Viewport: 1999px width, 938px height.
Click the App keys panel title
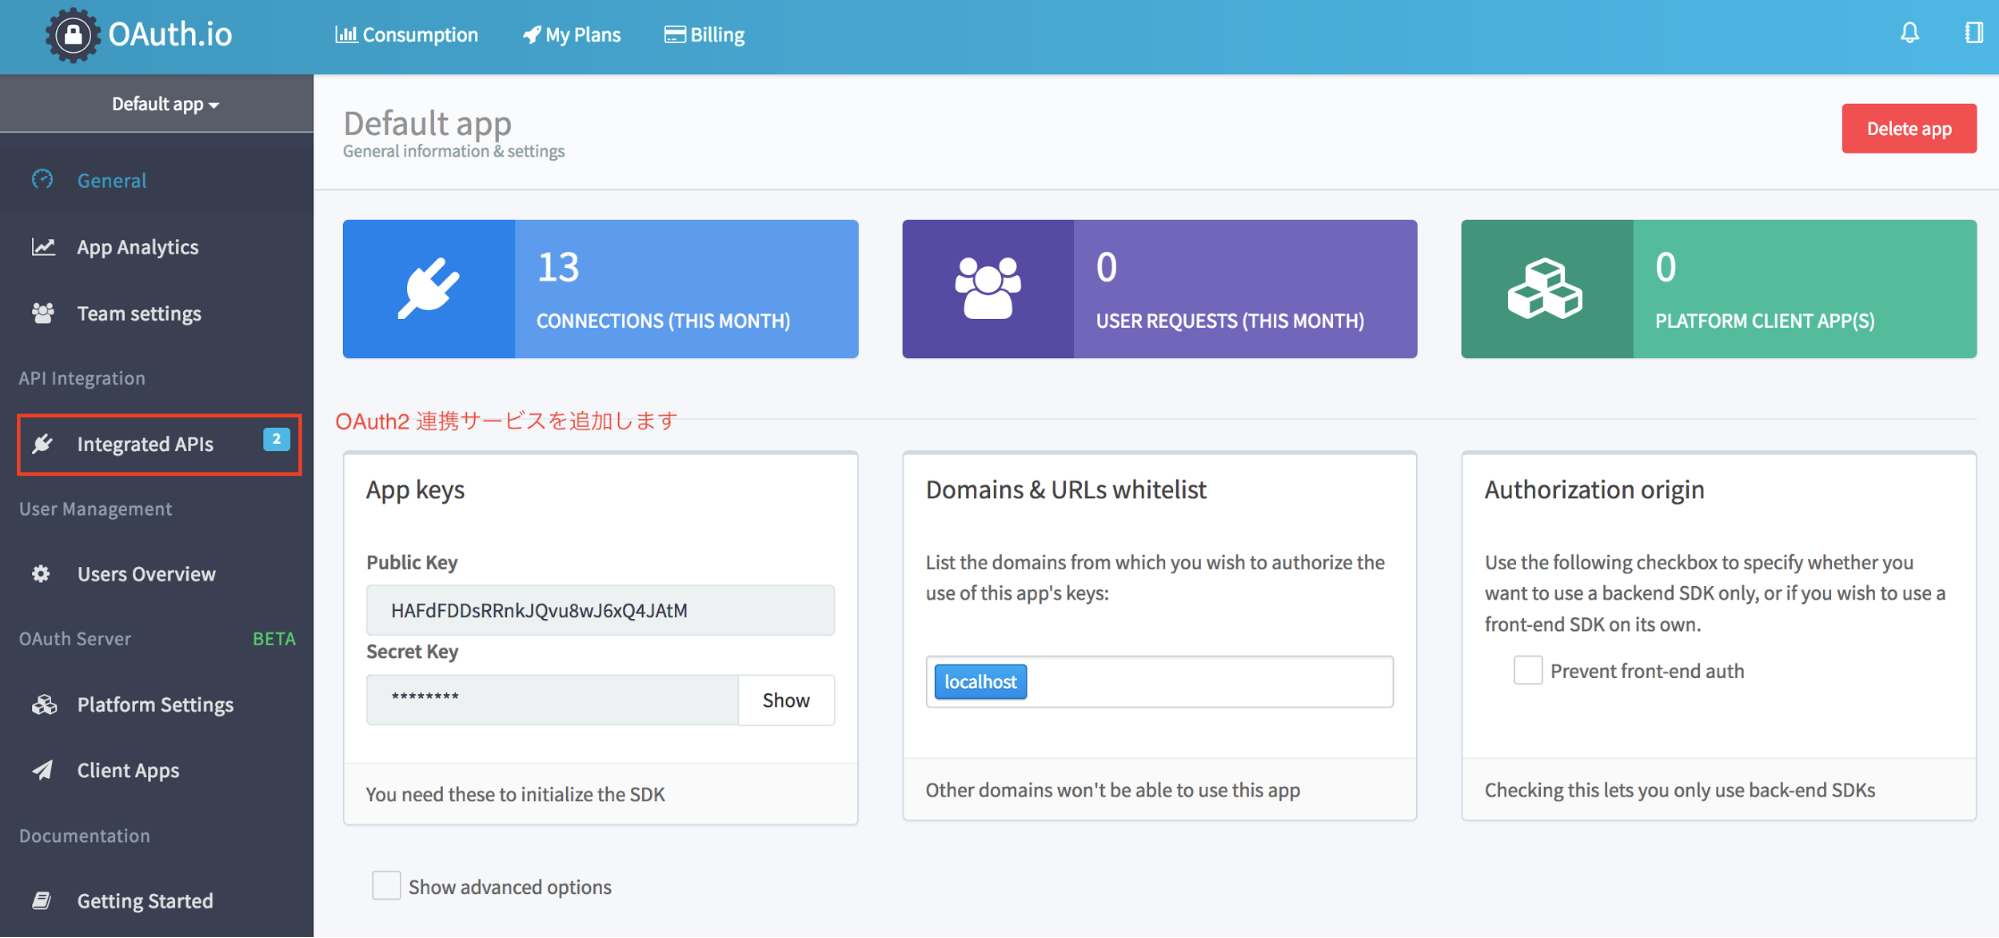[415, 490]
